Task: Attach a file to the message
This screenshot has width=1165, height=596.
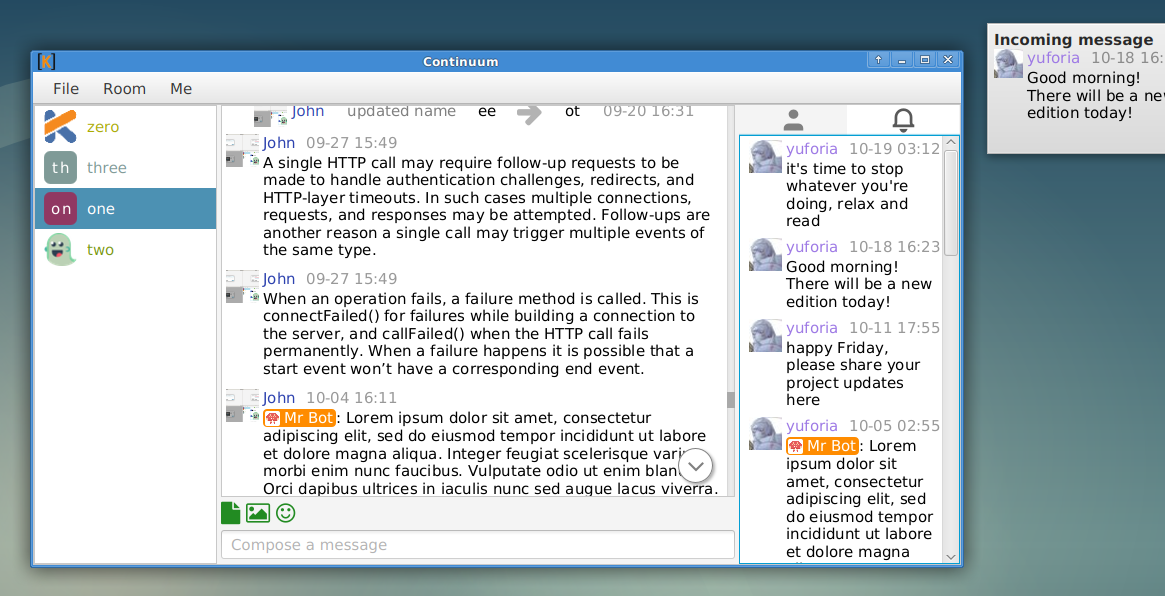Action: 229,512
